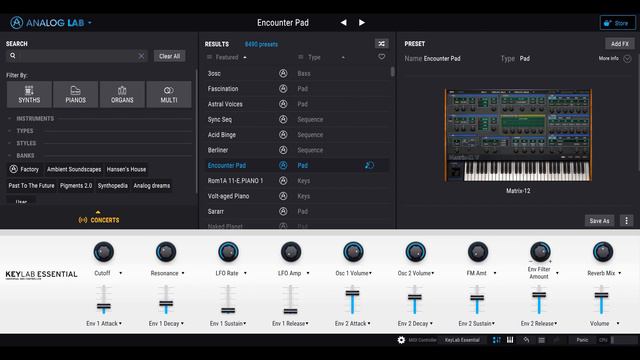Open settings gear in status bar

pyautogui.click(x=401, y=340)
